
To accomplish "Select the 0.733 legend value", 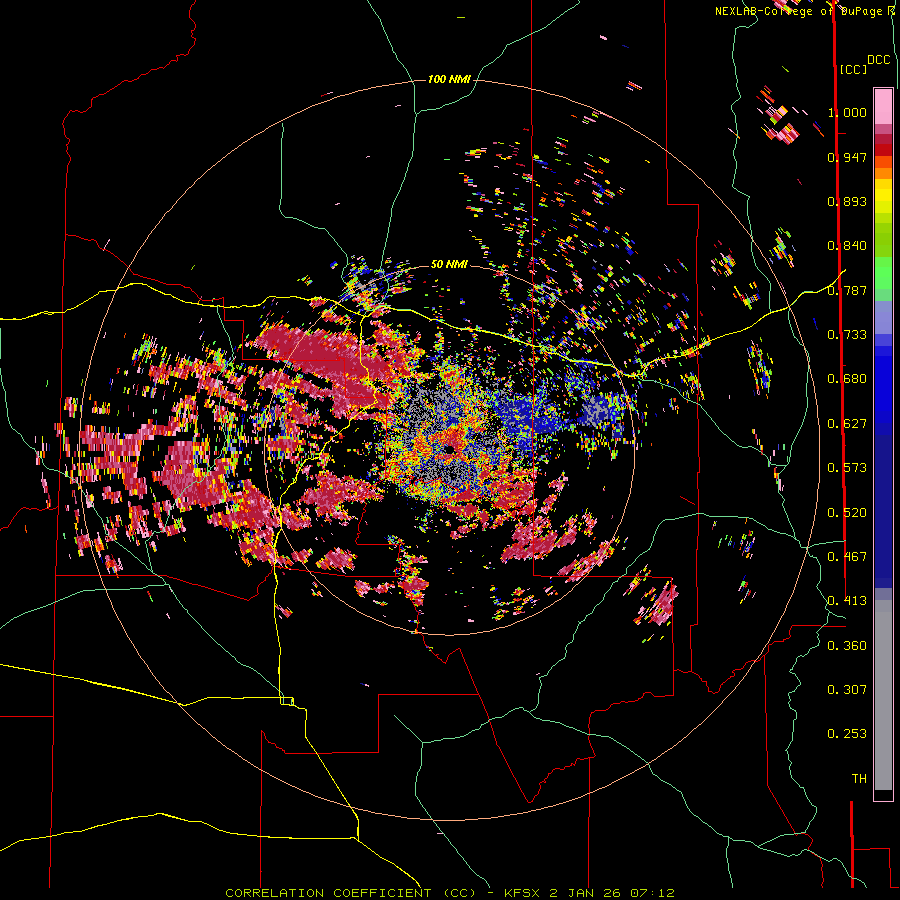I will [847, 335].
